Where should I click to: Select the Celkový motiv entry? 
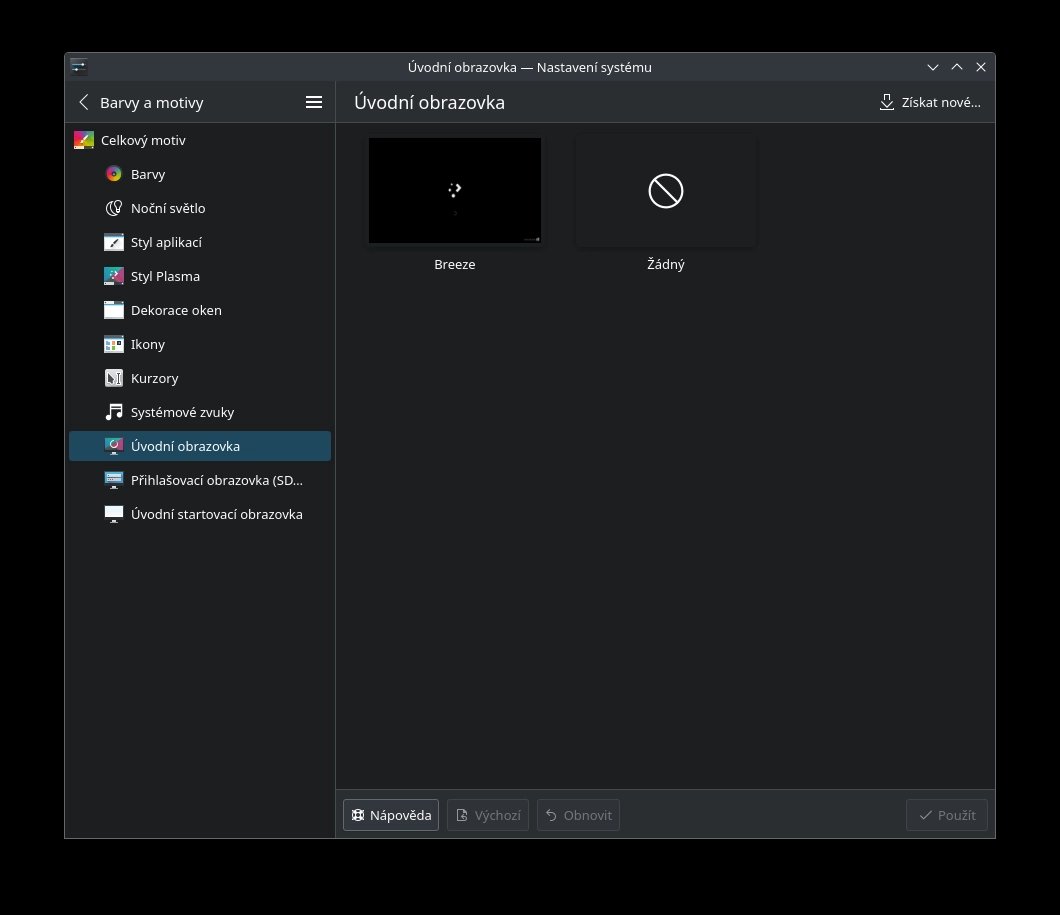[143, 140]
